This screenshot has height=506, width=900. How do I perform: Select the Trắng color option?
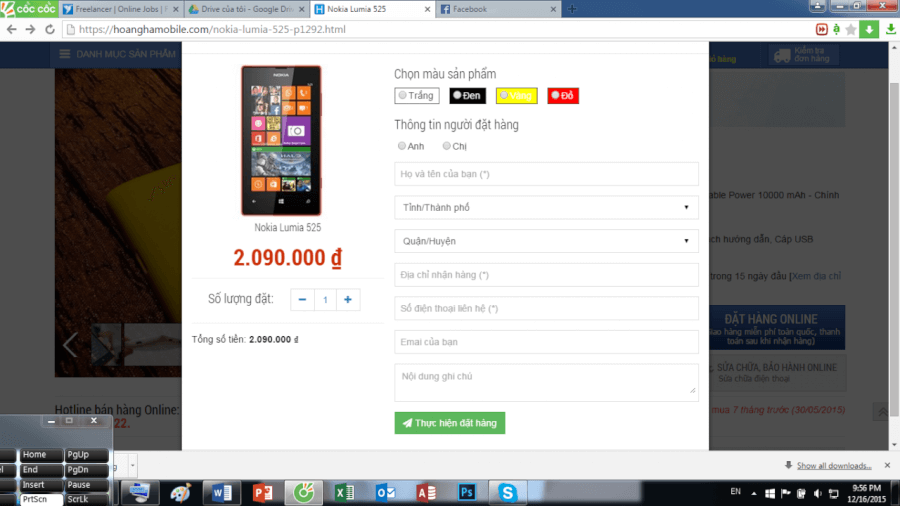pos(415,96)
